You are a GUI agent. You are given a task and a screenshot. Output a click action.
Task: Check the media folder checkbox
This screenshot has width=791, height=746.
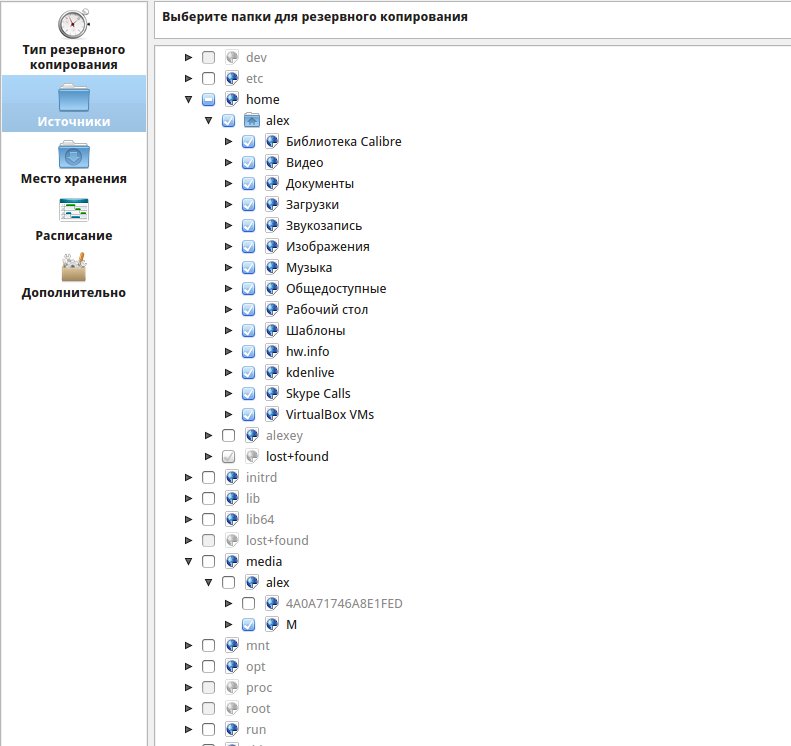(208, 561)
